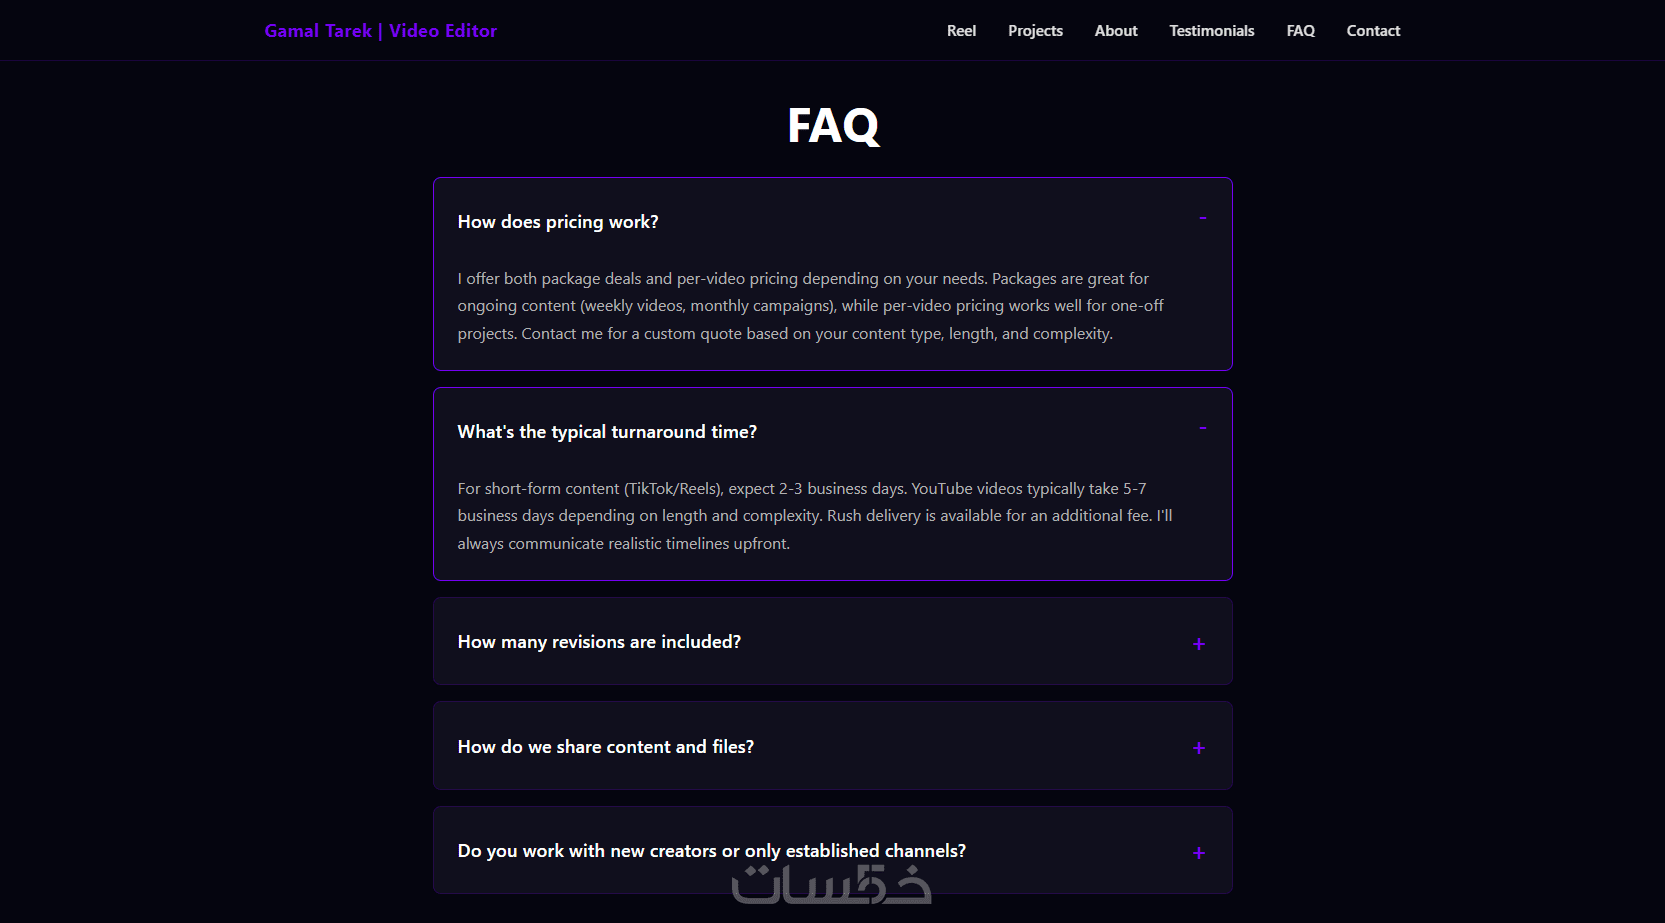The height and width of the screenshot is (923, 1665).
Task: Open "How do we share content and files?"
Action: point(606,747)
